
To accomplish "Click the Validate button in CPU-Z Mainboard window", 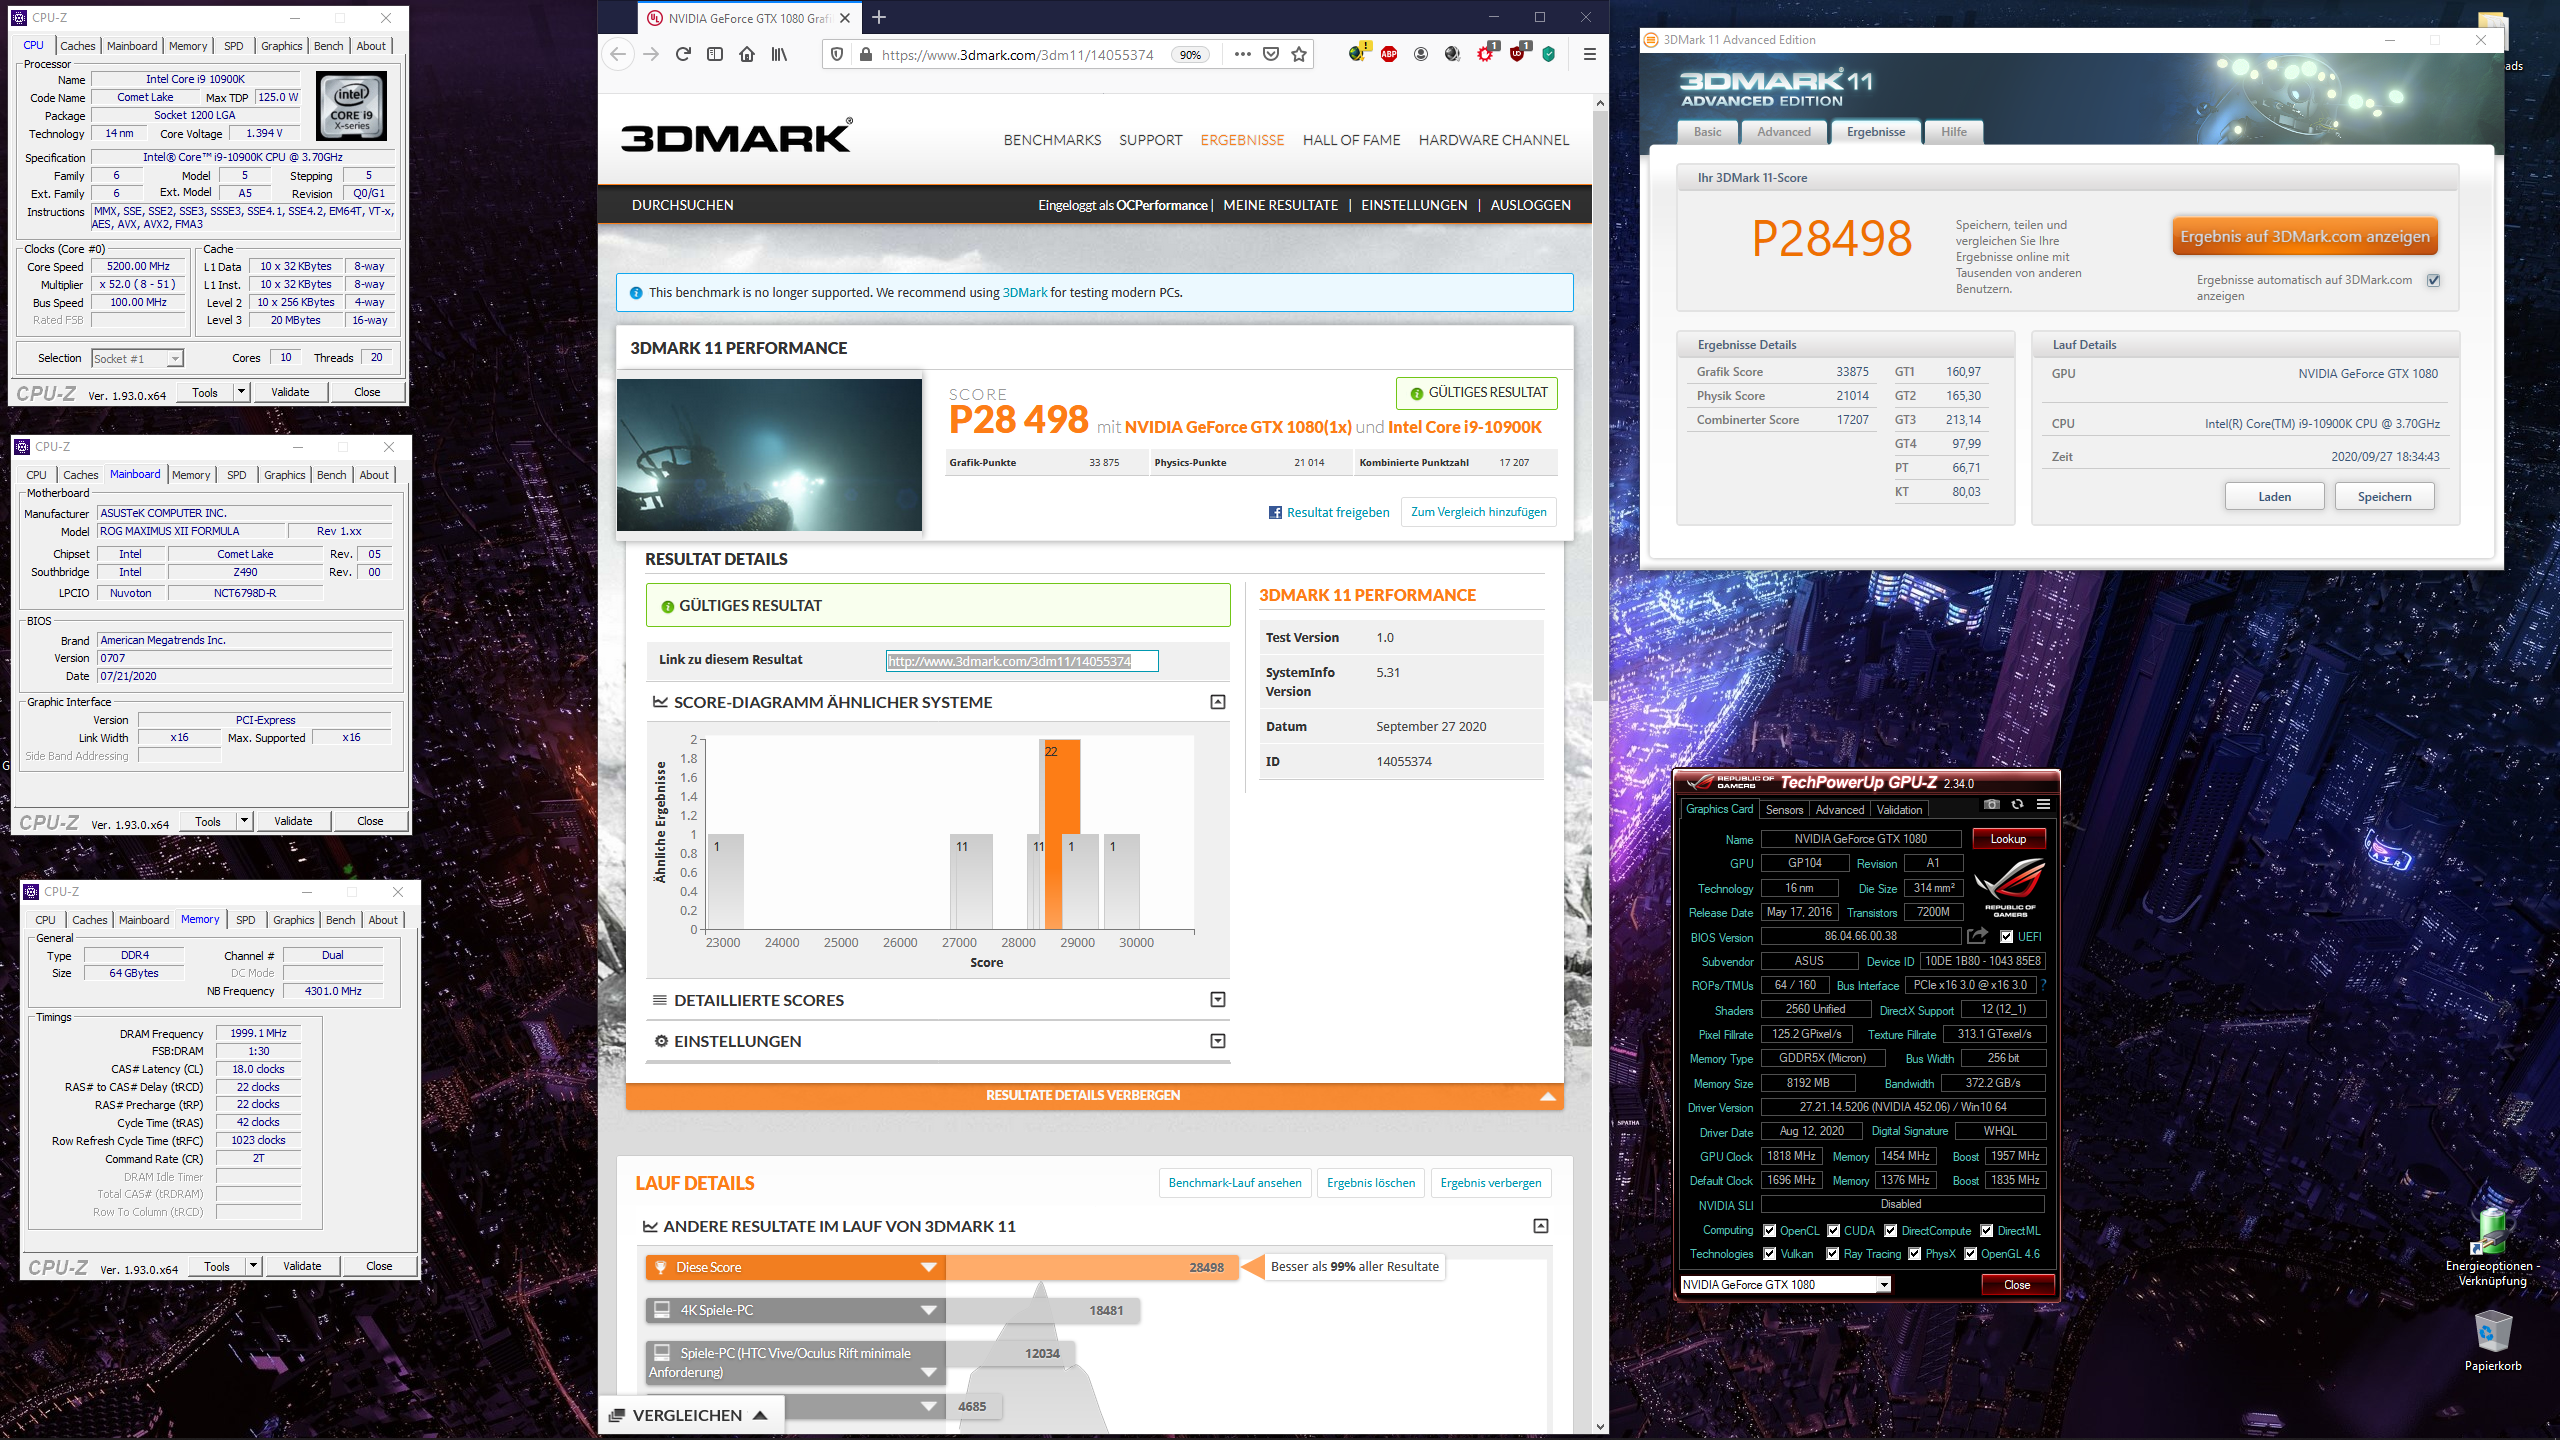I will pyautogui.click(x=293, y=821).
